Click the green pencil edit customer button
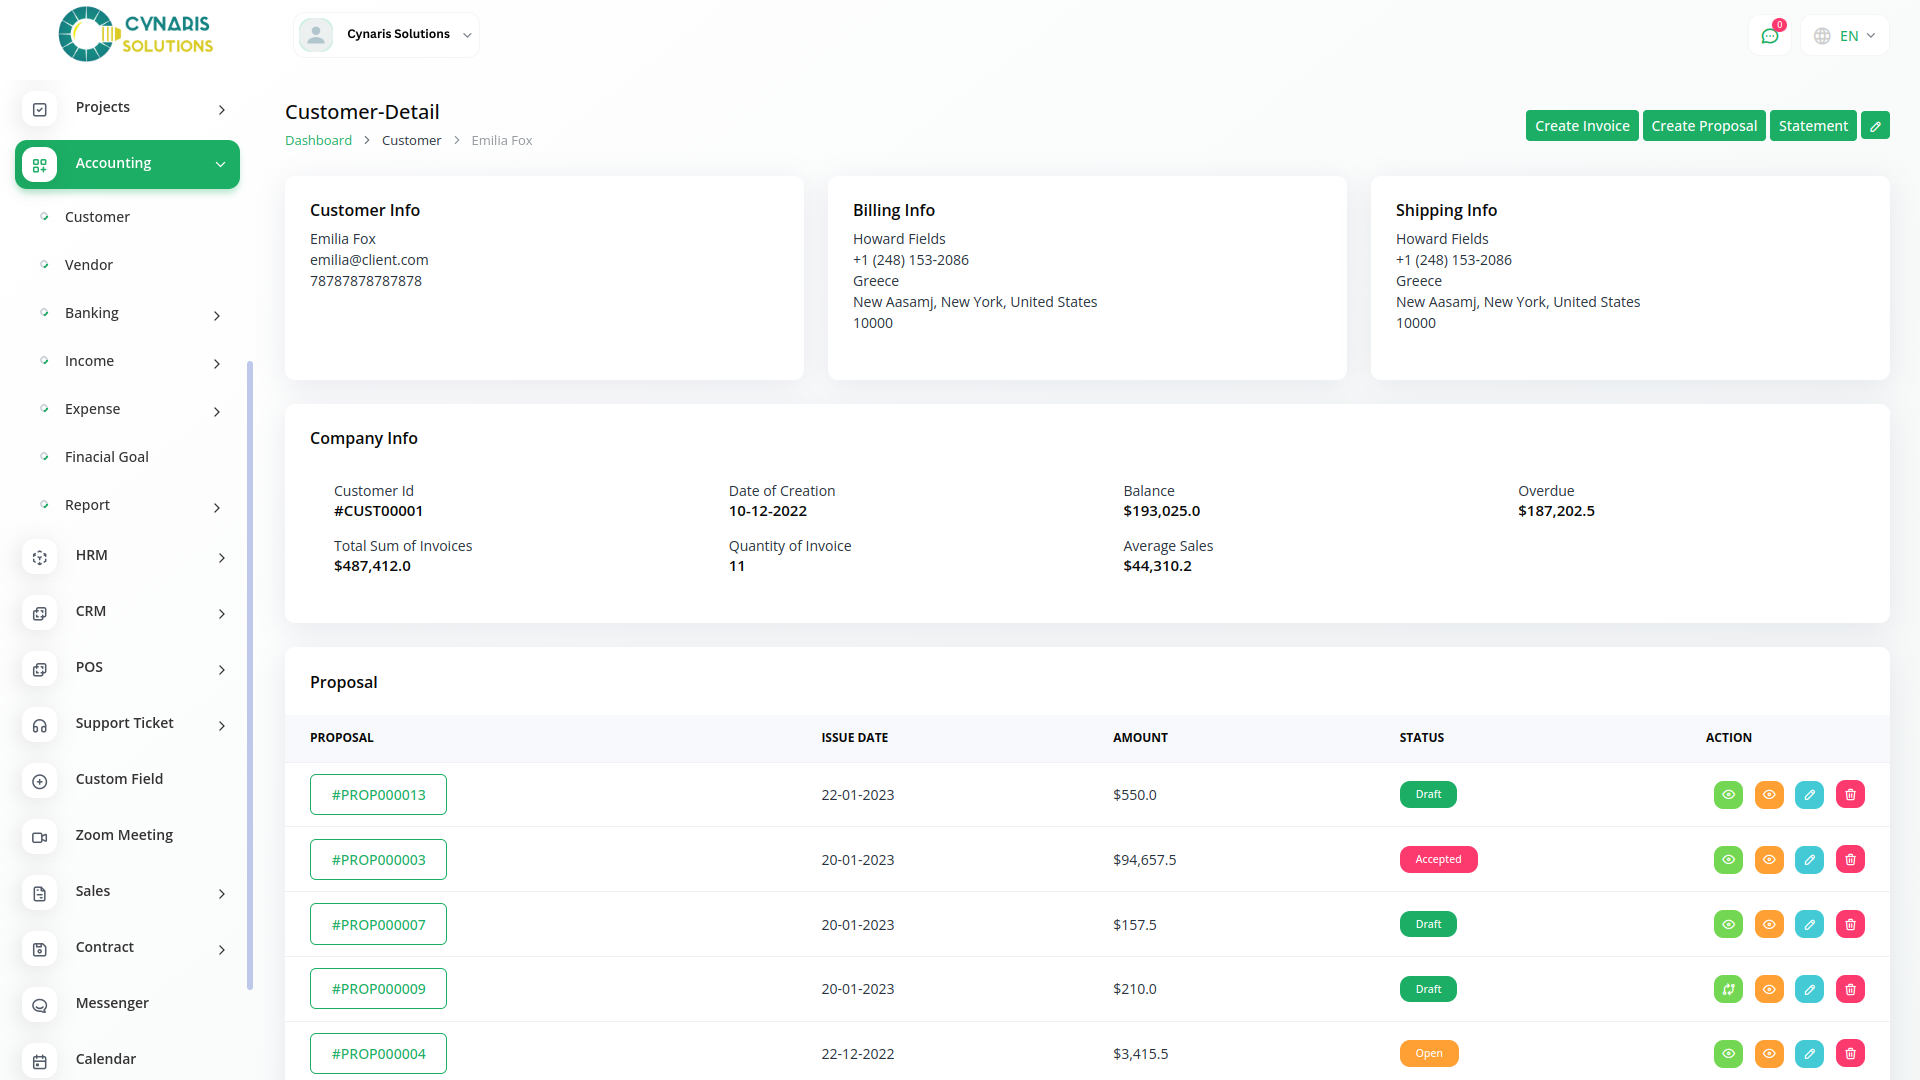Viewport: 1920px width, 1080px height. coord(1875,126)
